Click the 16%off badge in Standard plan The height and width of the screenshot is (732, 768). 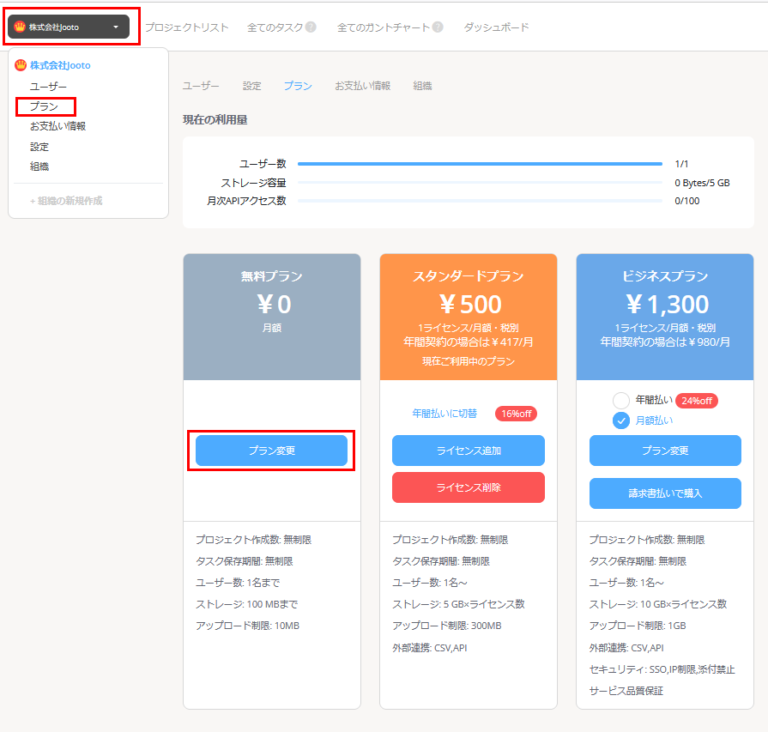pos(516,413)
